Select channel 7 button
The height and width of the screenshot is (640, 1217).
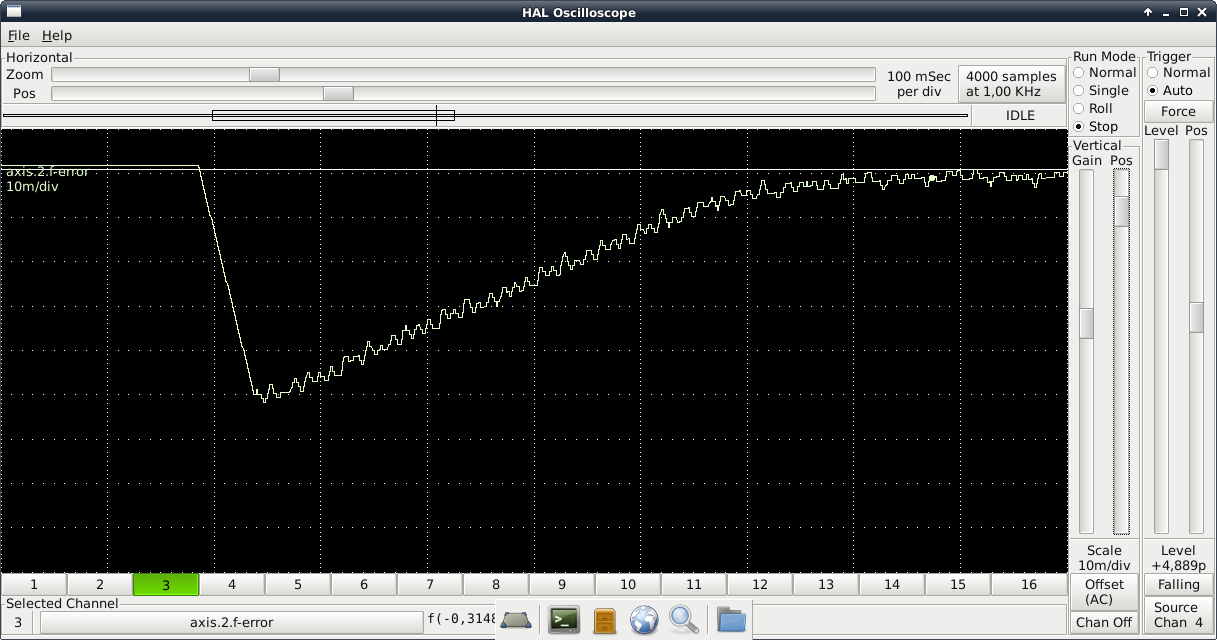429,585
